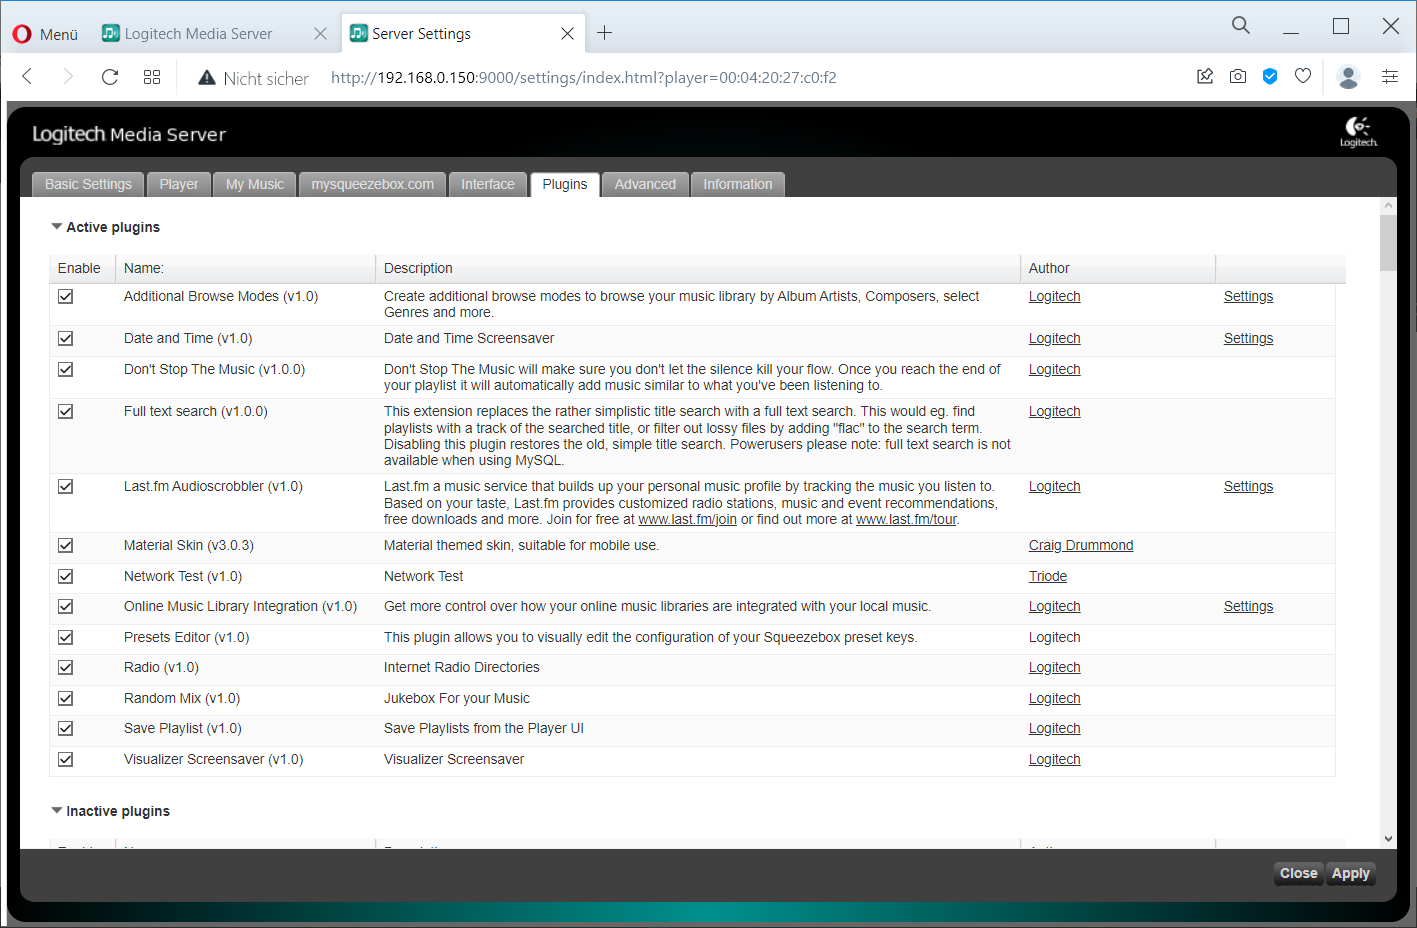Open the Basic Settings tab

tap(88, 184)
